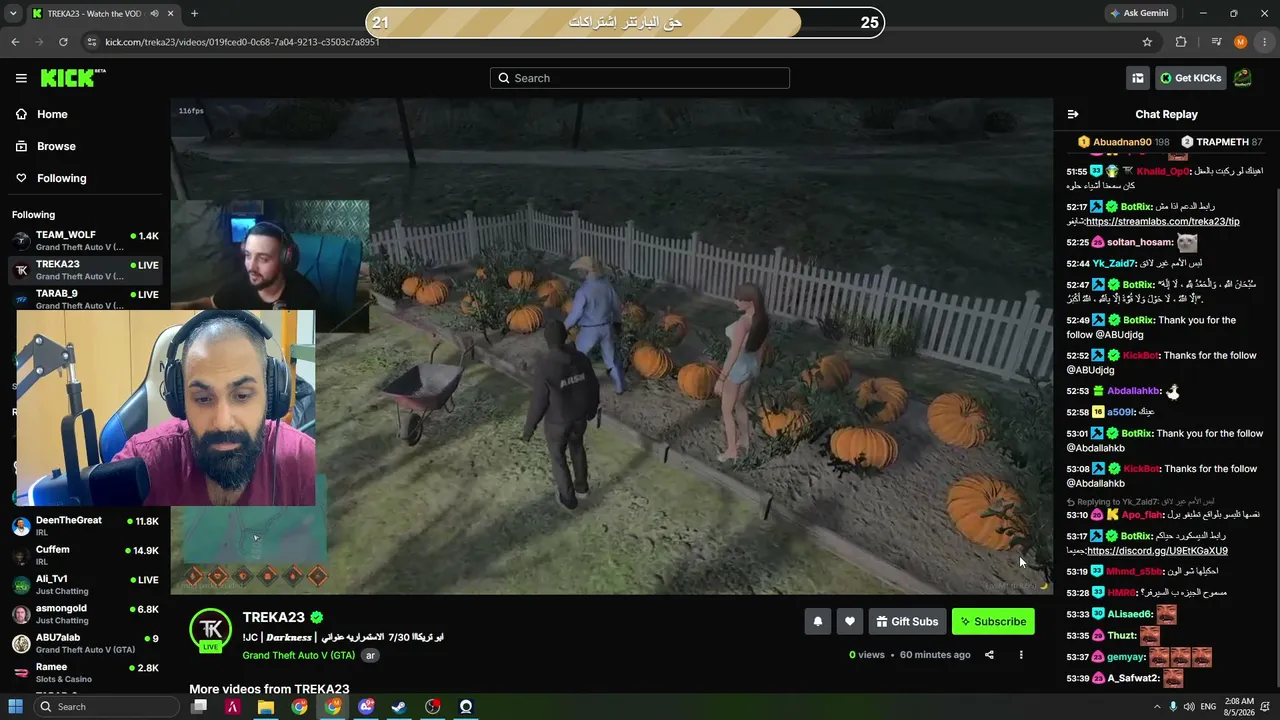The height and width of the screenshot is (720, 1280).
Task: Open the Windows Start menu
Action: (x=15, y=707)
